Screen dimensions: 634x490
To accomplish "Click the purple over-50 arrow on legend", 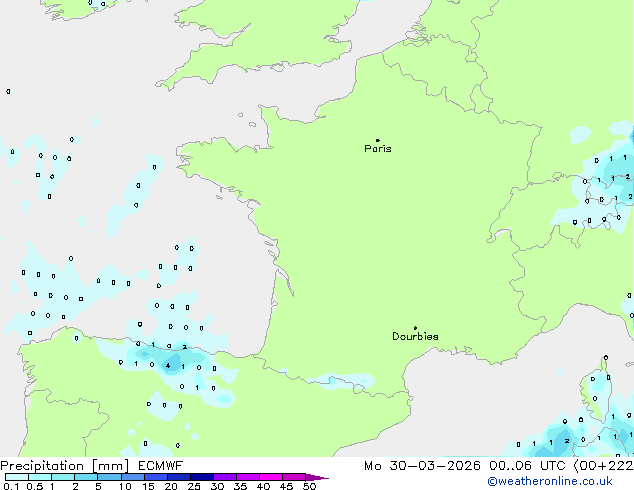I will point(317,477).
